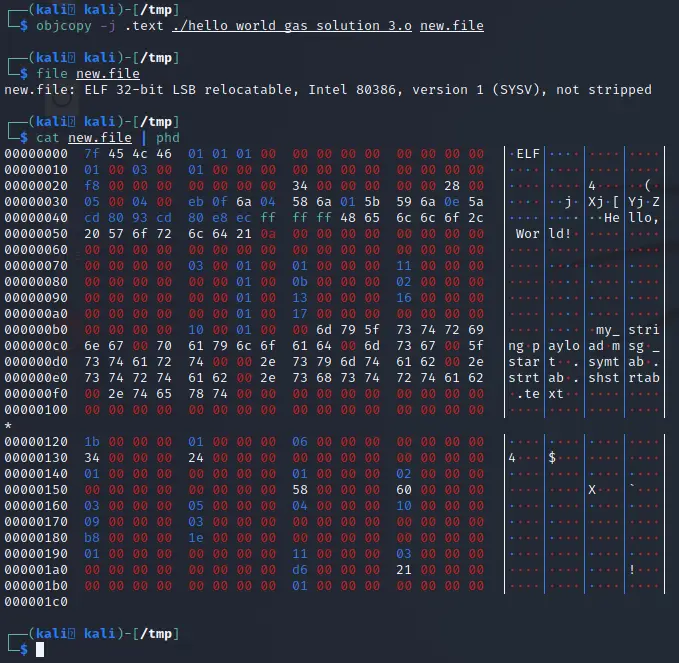Click the d6 byte in row 000001a0

coord(300,570)
